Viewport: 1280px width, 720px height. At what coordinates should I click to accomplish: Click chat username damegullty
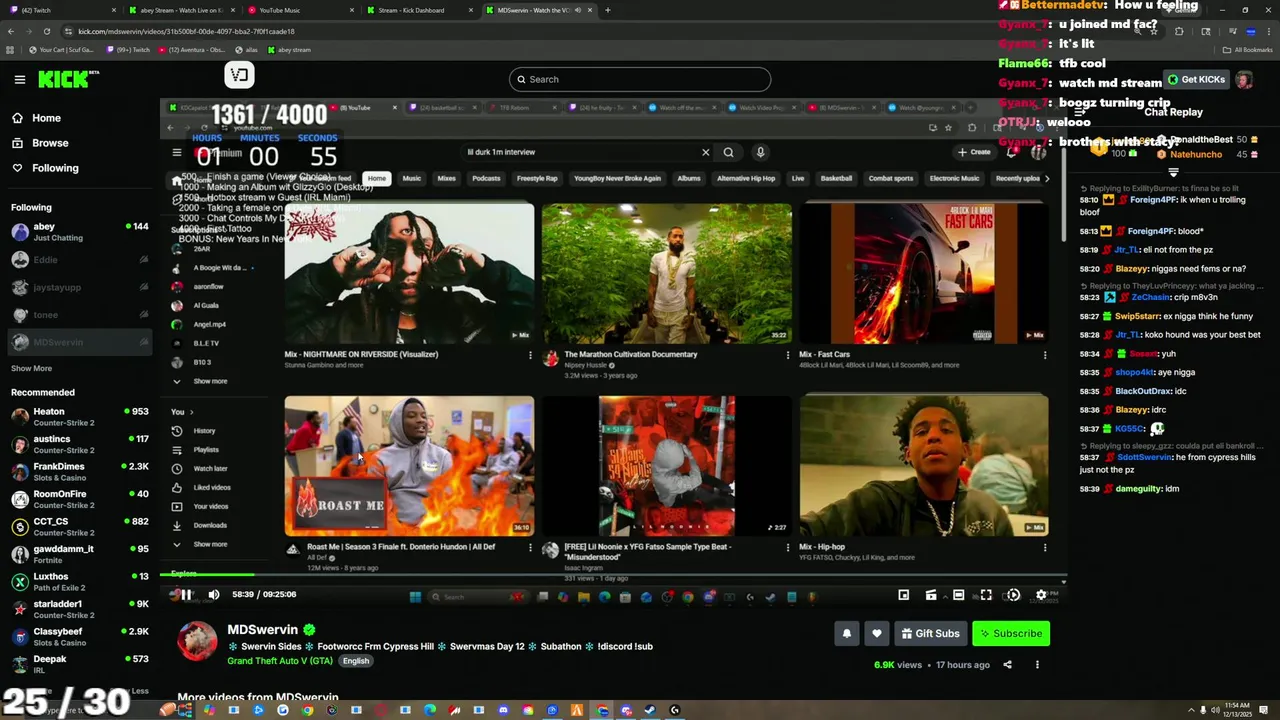coord(1138,489)
